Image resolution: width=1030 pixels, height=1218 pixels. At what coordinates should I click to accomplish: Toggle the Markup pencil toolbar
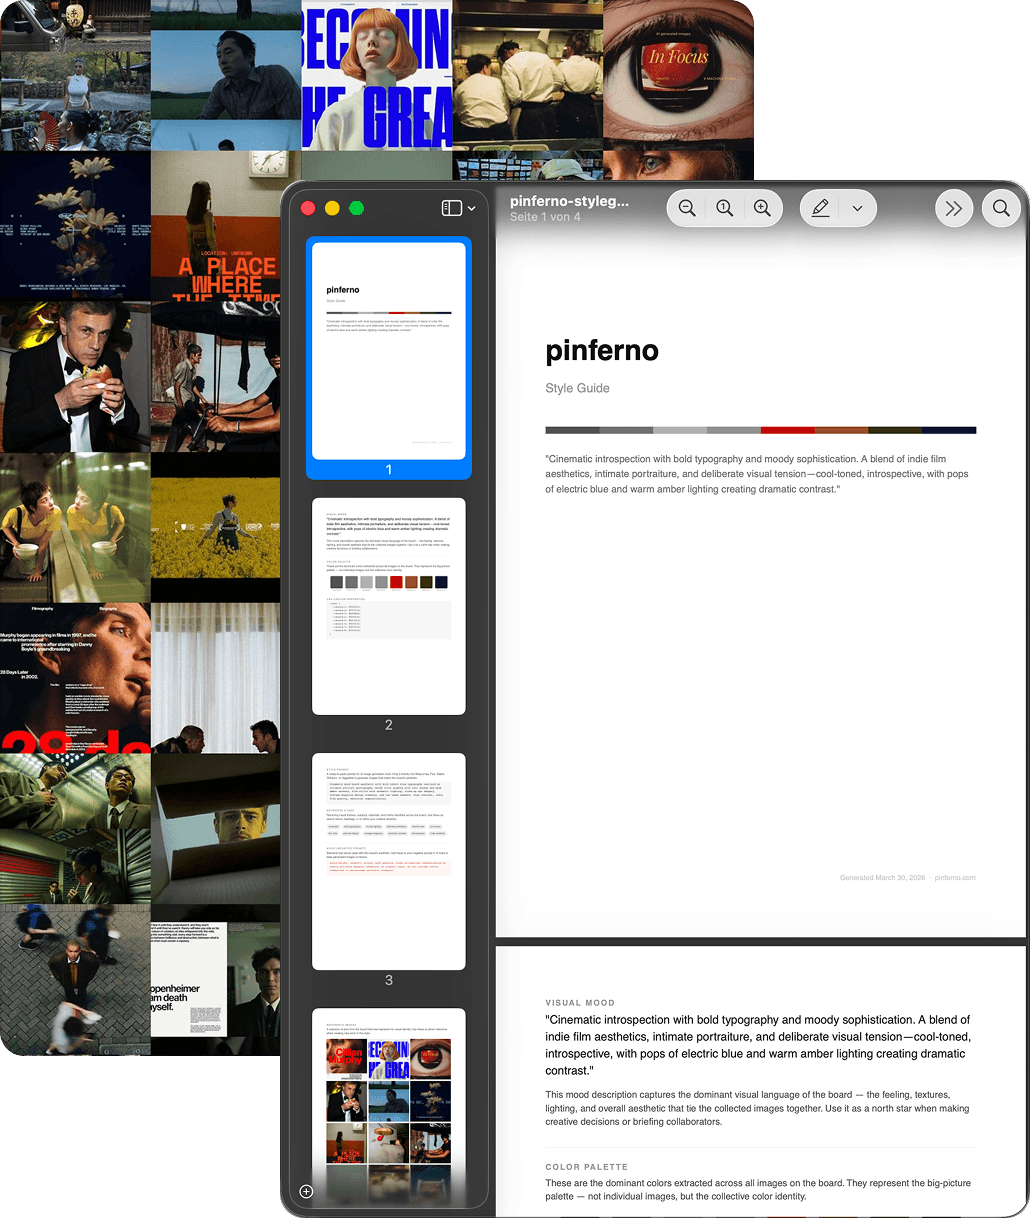click(820, 208)
